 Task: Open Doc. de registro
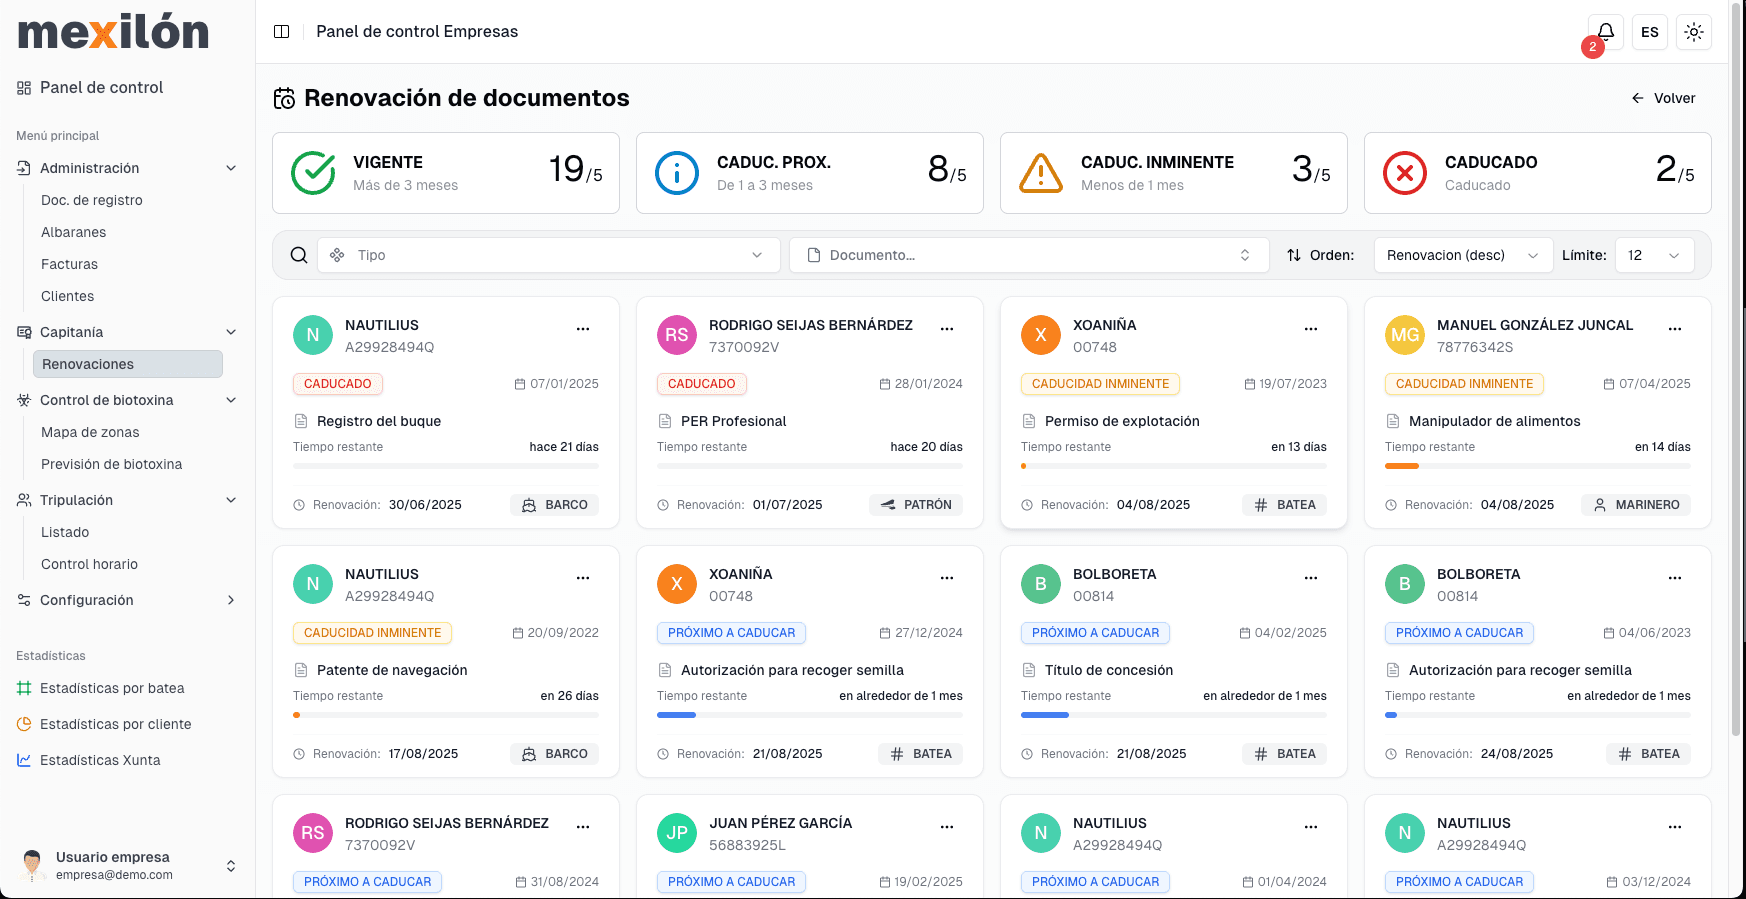coord(92,200)
